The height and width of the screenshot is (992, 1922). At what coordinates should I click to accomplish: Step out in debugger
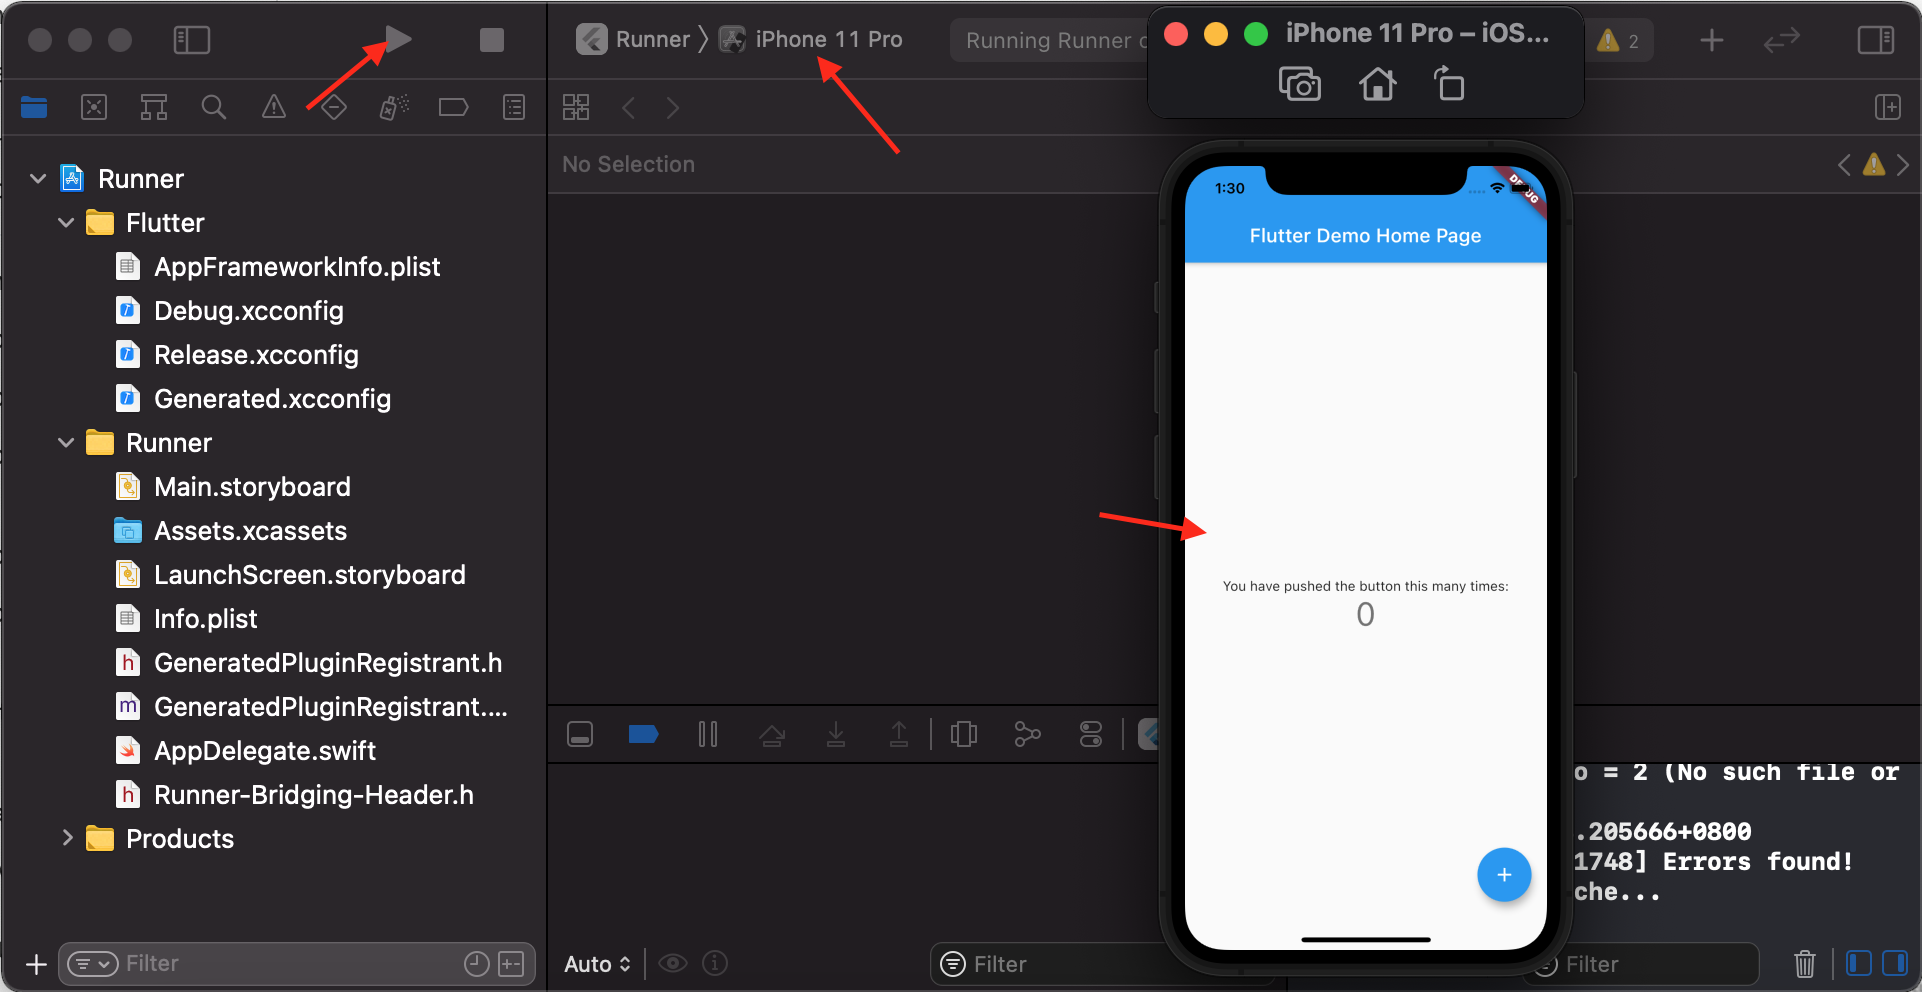[899, 735]
